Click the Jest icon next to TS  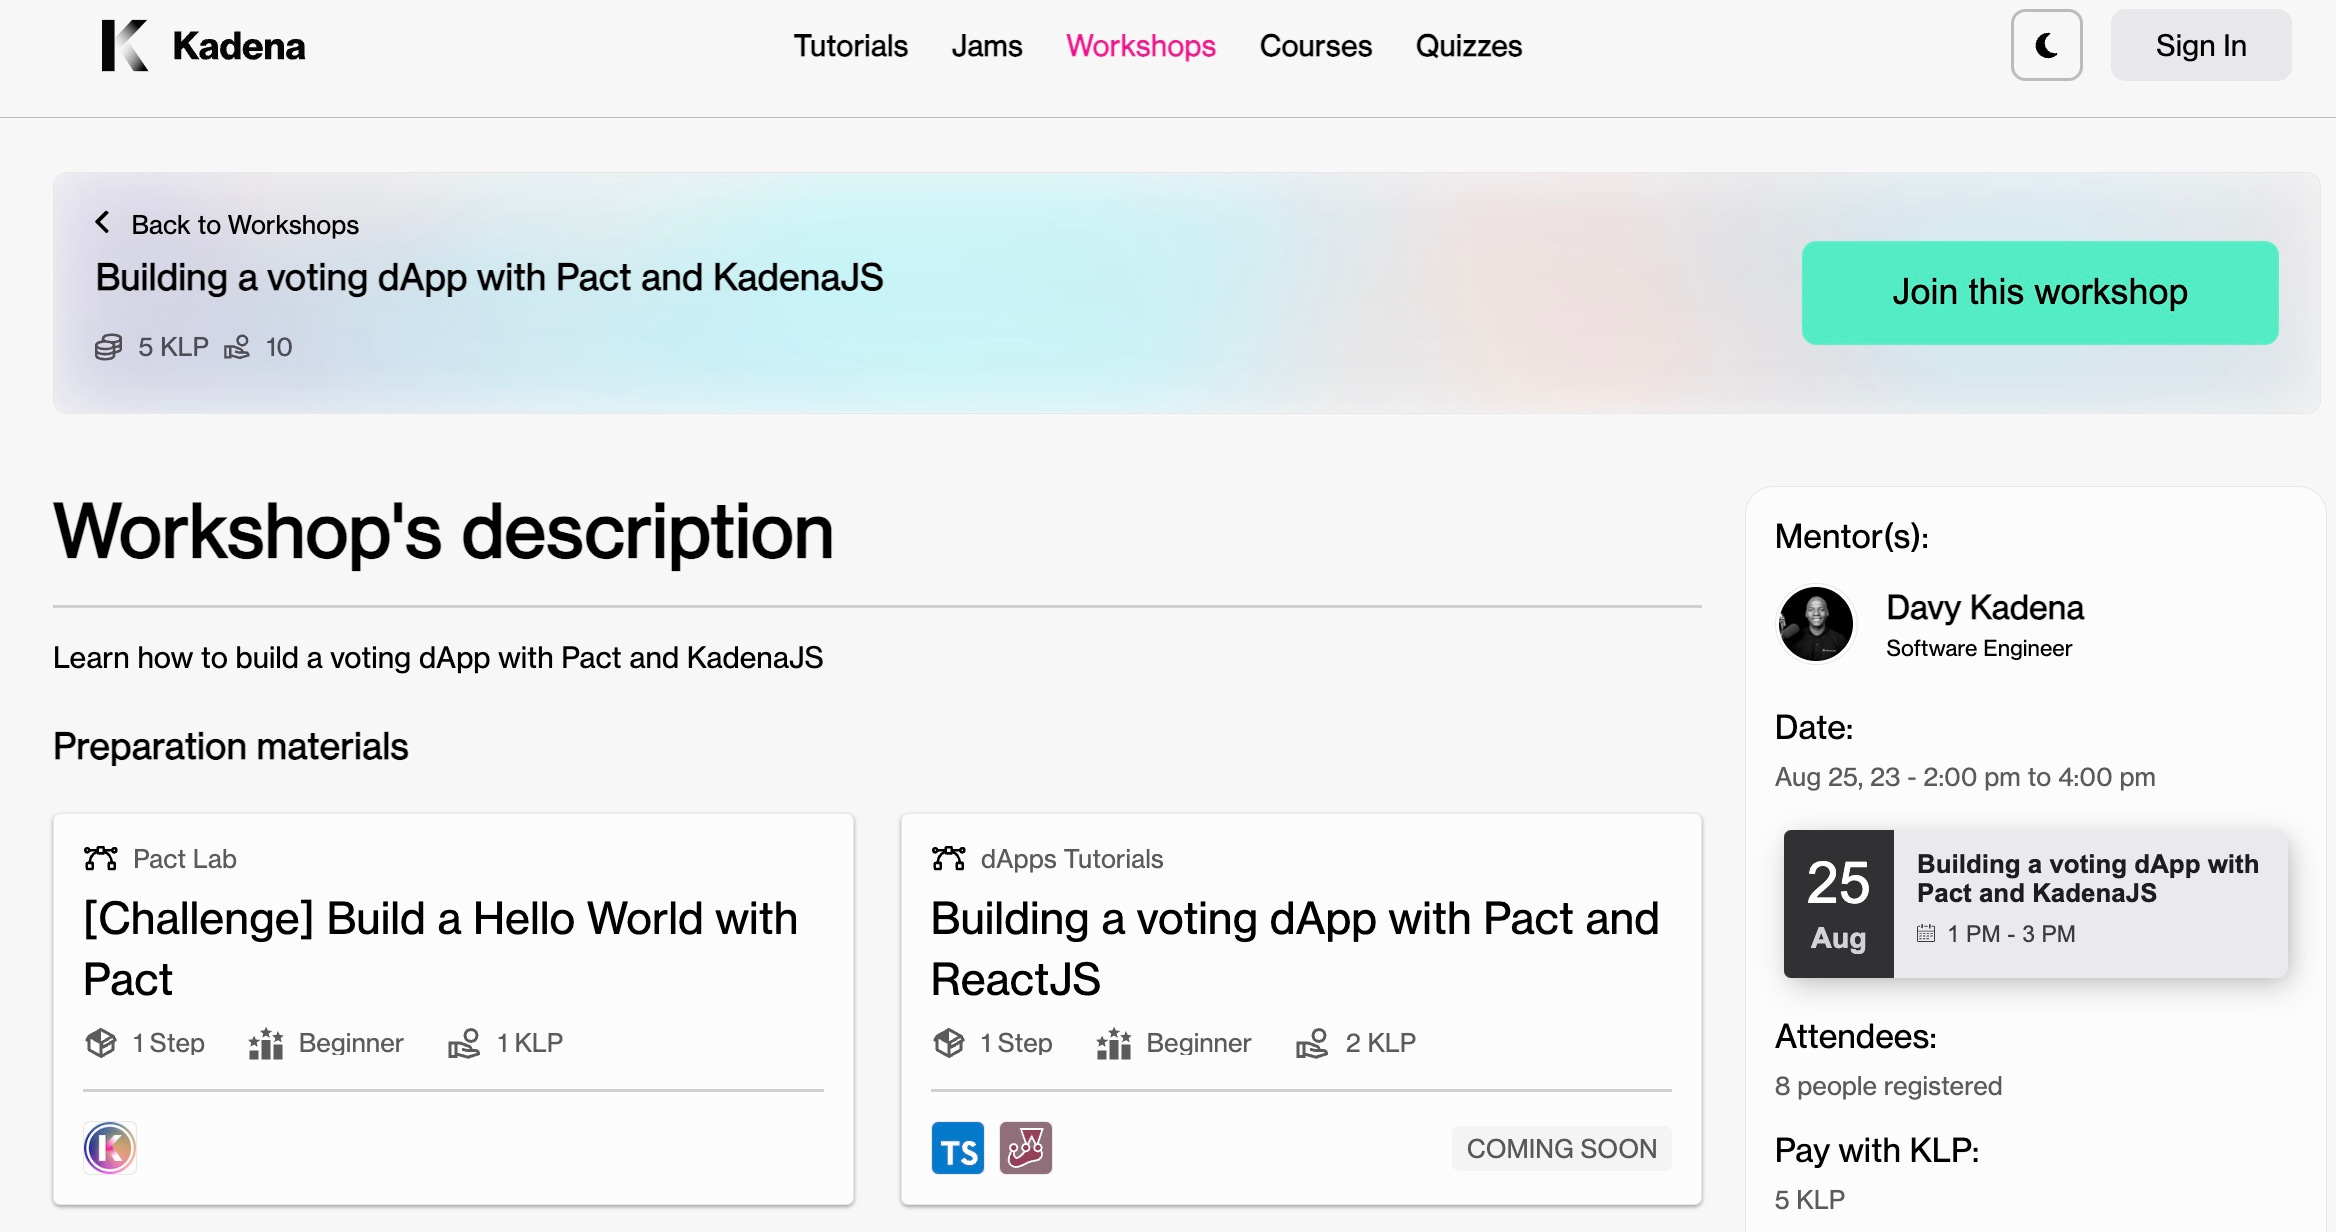pyautogui.click(x=1026, y=1148)
